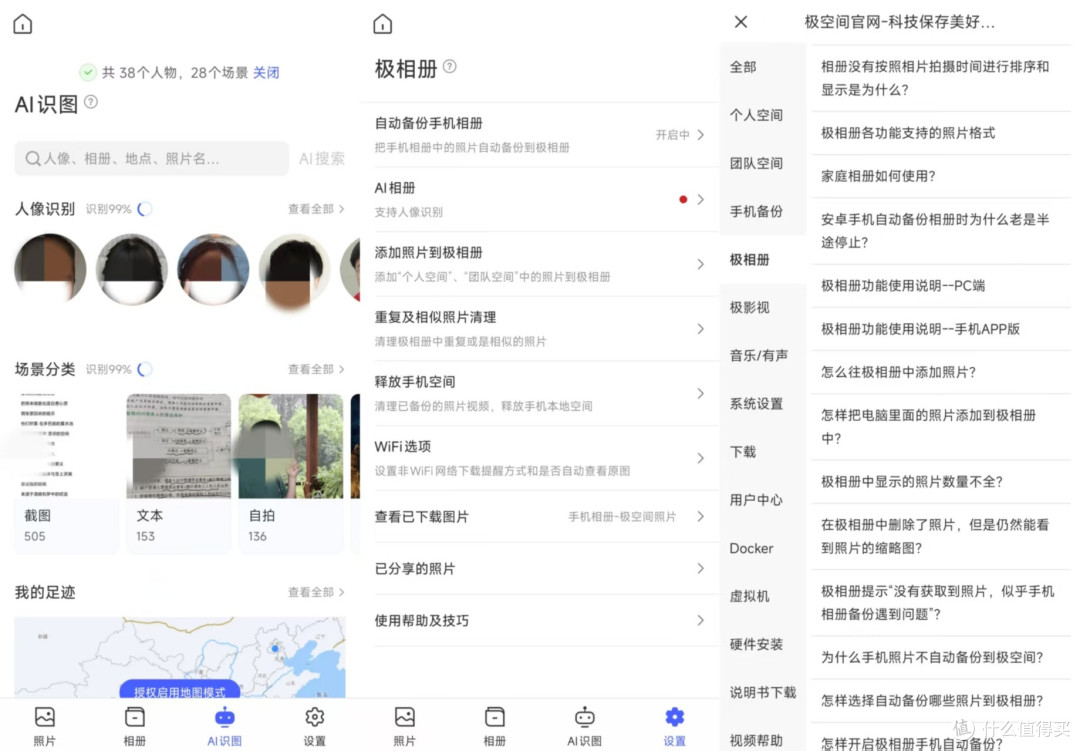
Task: Open 家庭相册如何使用? article
Action: 878,176
